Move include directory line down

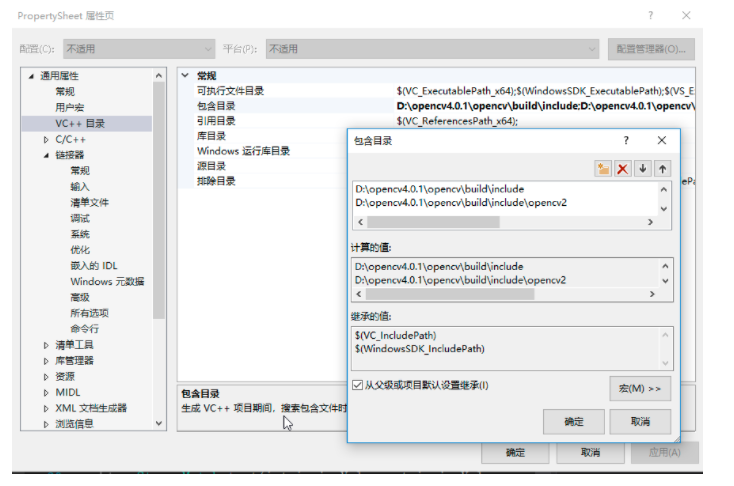coord(643,169)
